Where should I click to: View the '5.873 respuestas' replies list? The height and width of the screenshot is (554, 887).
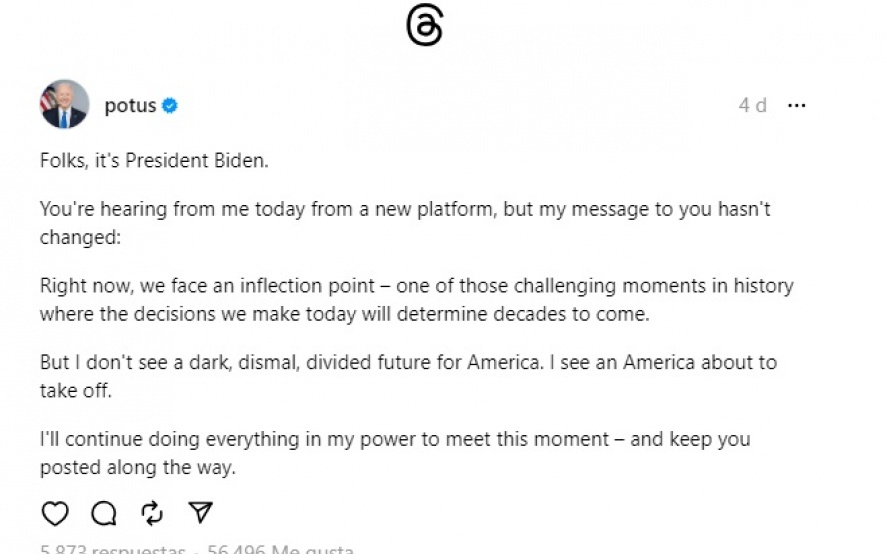(x=112, y=549)
